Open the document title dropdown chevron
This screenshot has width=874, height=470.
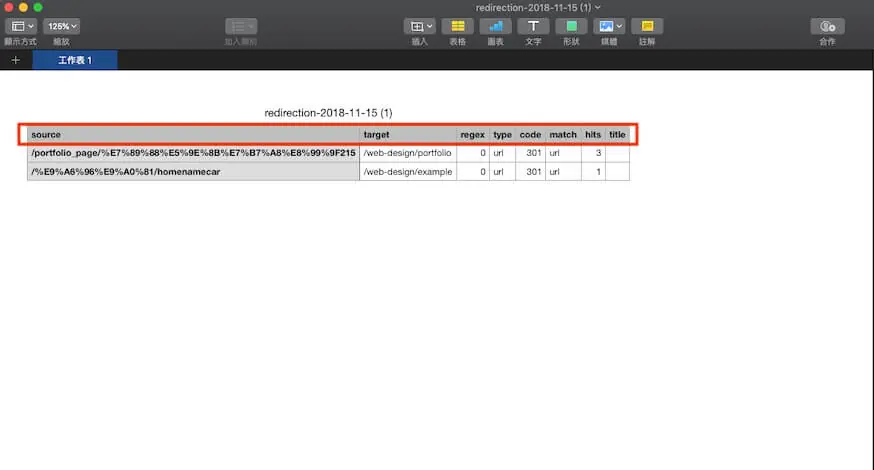598,7
